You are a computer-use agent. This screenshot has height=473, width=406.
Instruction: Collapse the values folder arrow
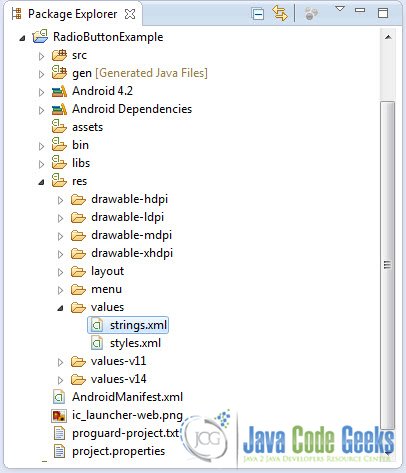tap(60, 308)
